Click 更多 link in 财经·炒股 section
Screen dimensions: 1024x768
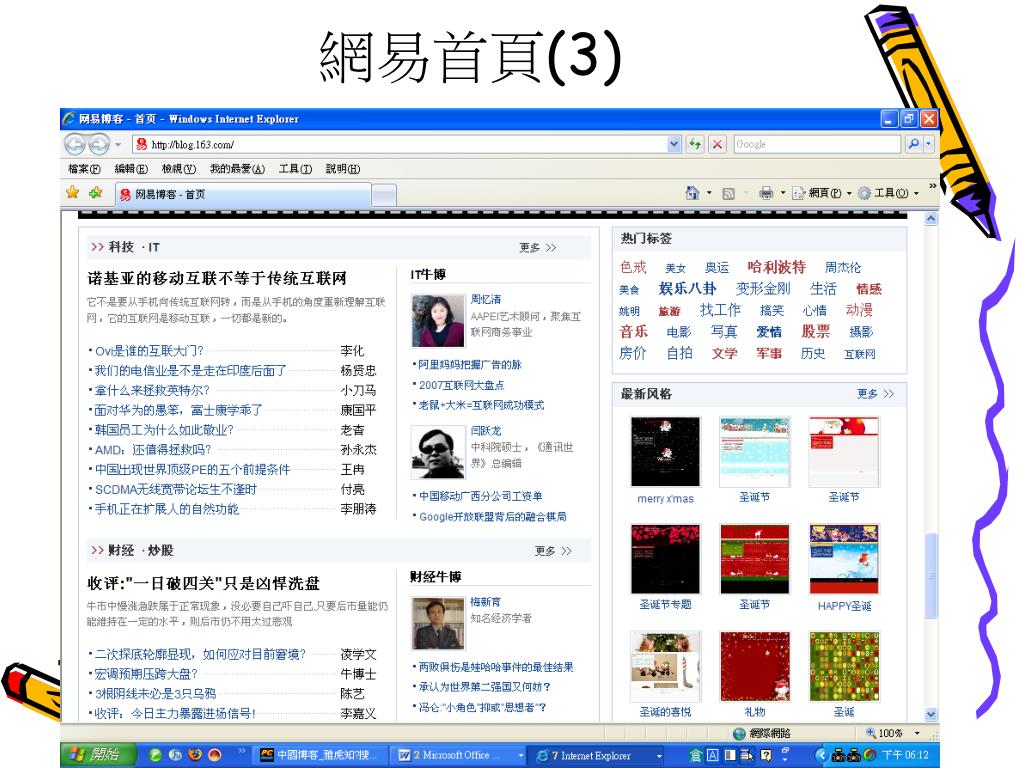[x=552, y=551]
